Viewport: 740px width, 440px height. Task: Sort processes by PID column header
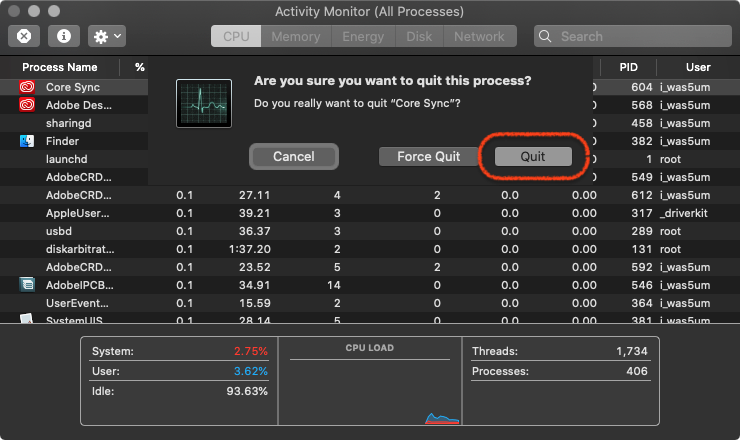click(x=628, y=68)
